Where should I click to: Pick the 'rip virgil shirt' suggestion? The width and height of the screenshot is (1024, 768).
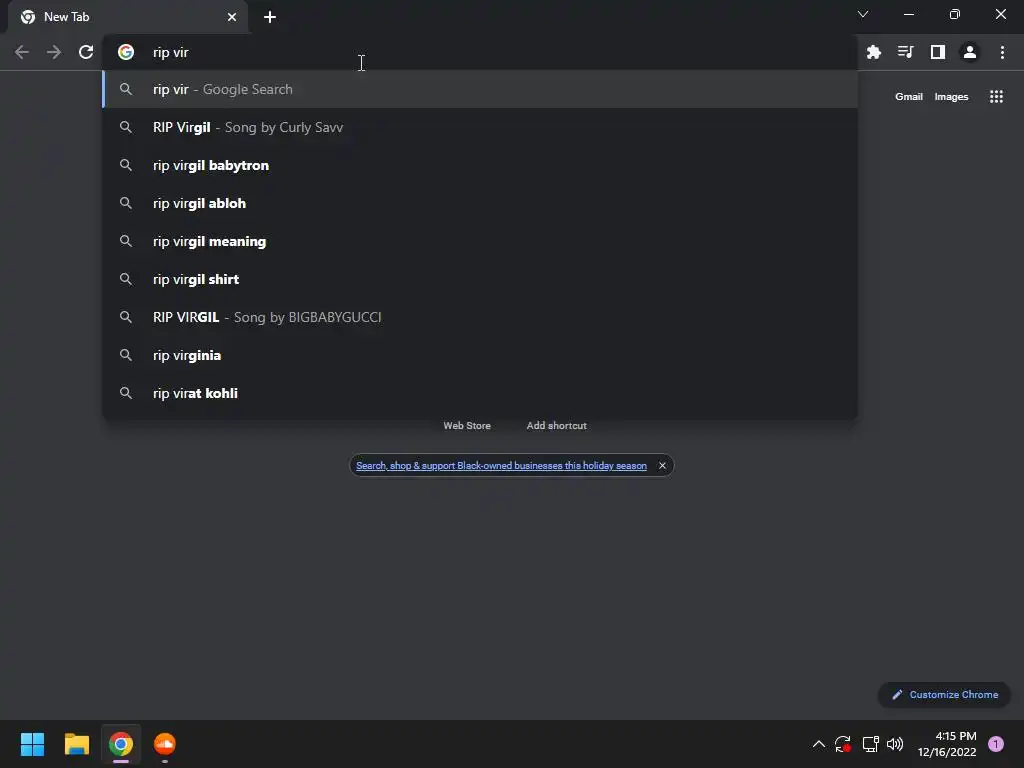click(480, 279)
